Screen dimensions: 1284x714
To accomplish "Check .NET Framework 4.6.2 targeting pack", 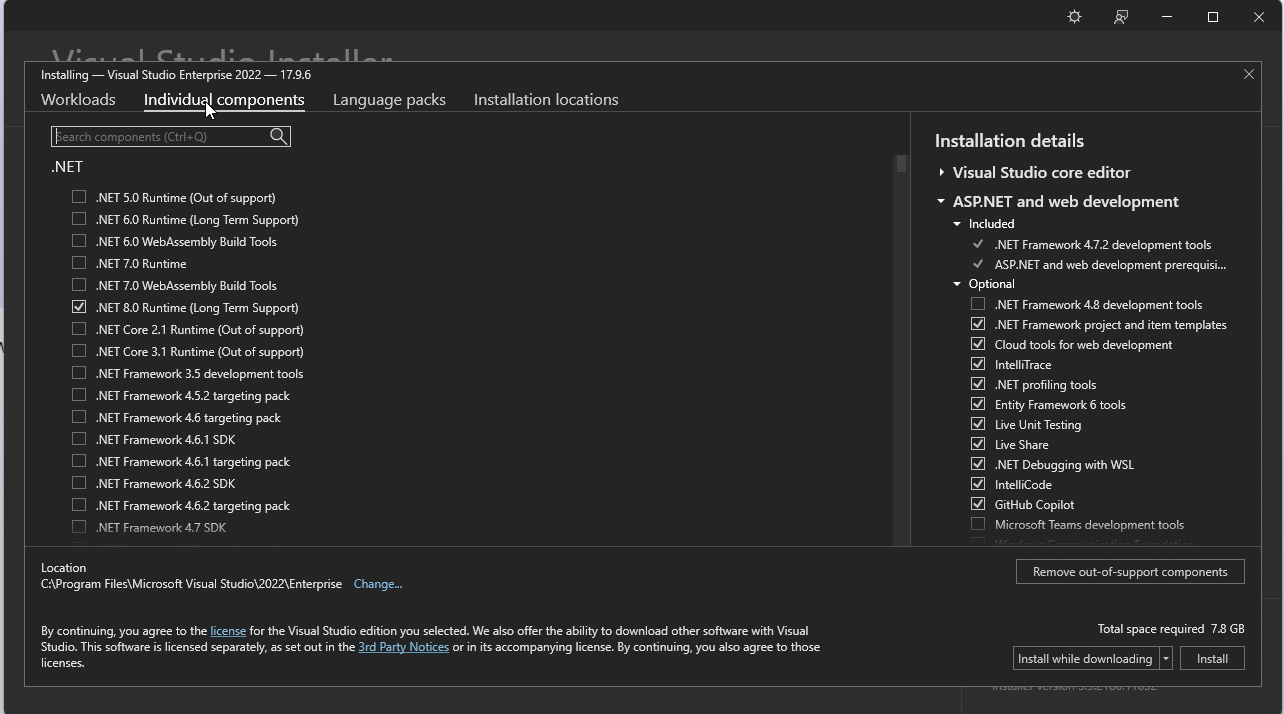I will pyautogui.click(x=79, y=505).
